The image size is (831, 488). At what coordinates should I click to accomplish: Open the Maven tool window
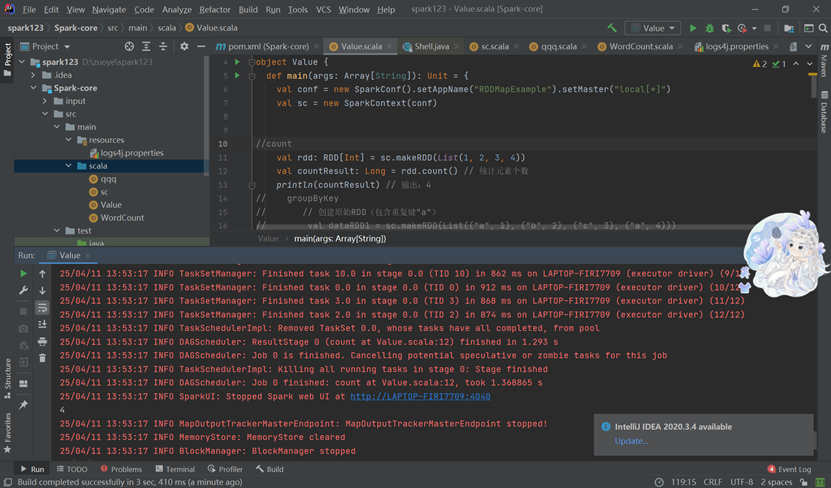pyautogui.click(x=824, y=60)
